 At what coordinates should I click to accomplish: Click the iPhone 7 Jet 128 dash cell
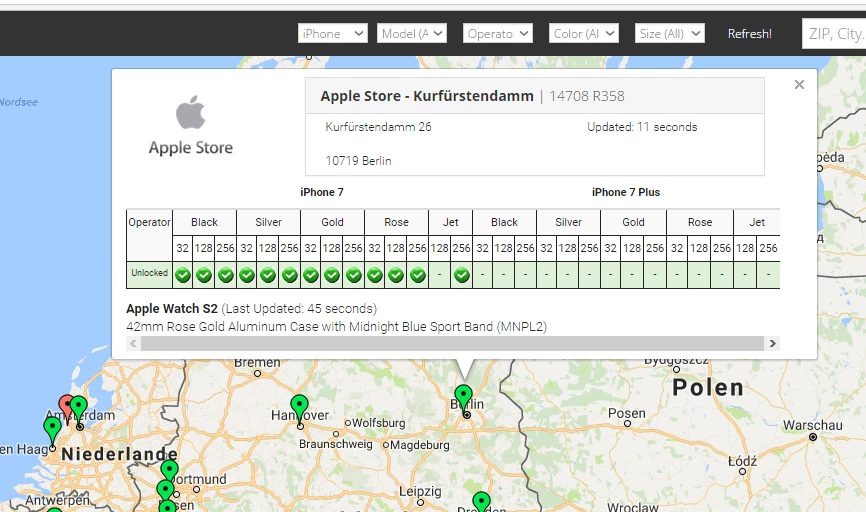(x=439, y=275)
